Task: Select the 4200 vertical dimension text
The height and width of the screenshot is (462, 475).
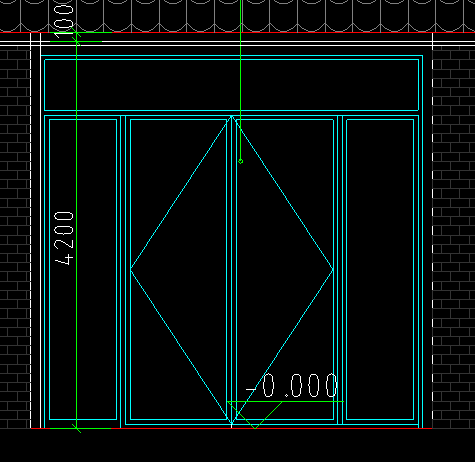Action: 64,238
